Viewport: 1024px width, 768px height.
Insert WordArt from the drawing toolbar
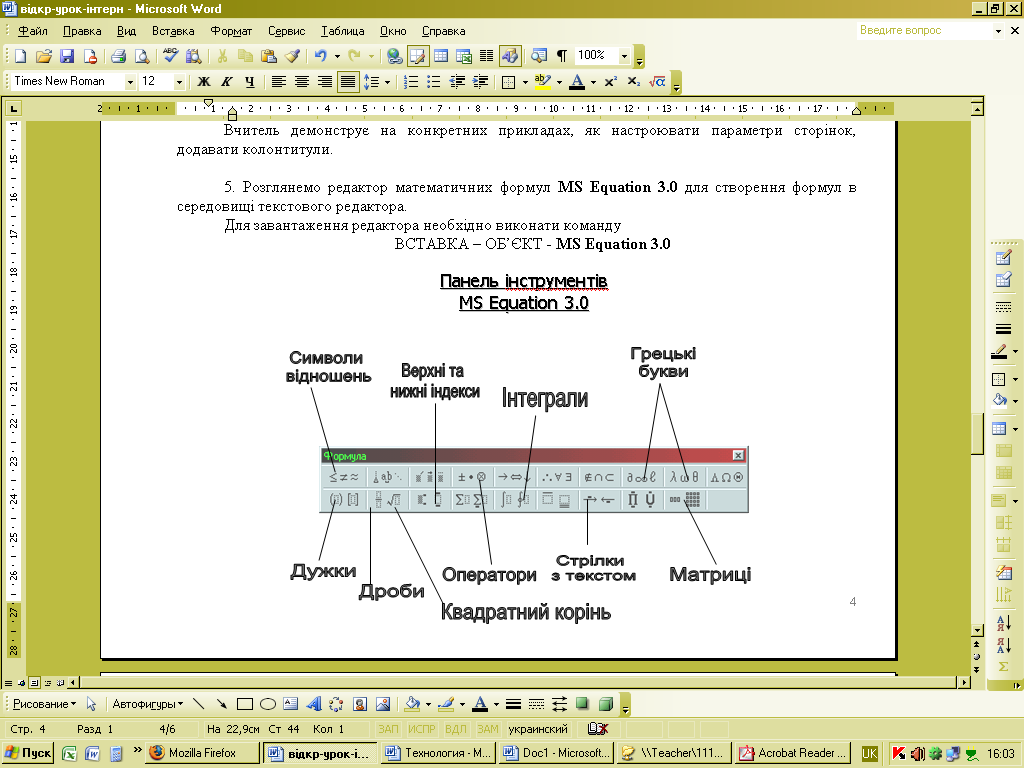point(313,704)
